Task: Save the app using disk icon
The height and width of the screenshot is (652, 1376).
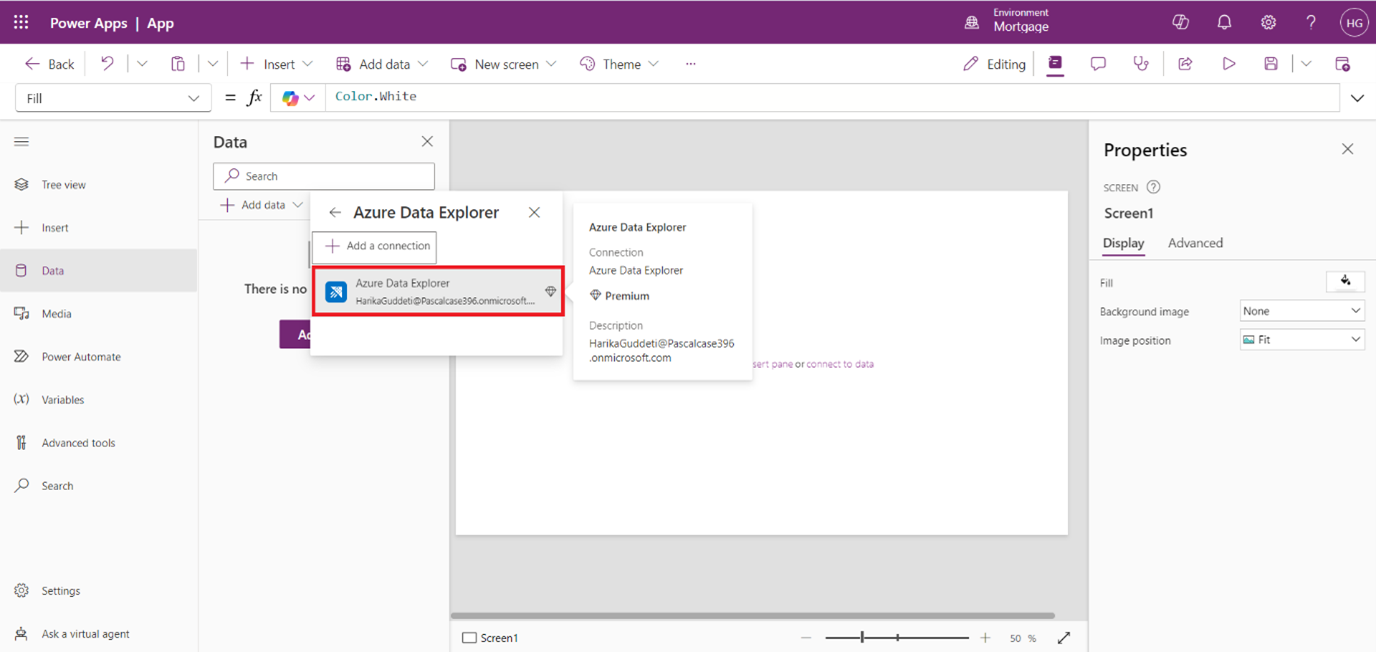Action: [x=1271, y=64]
